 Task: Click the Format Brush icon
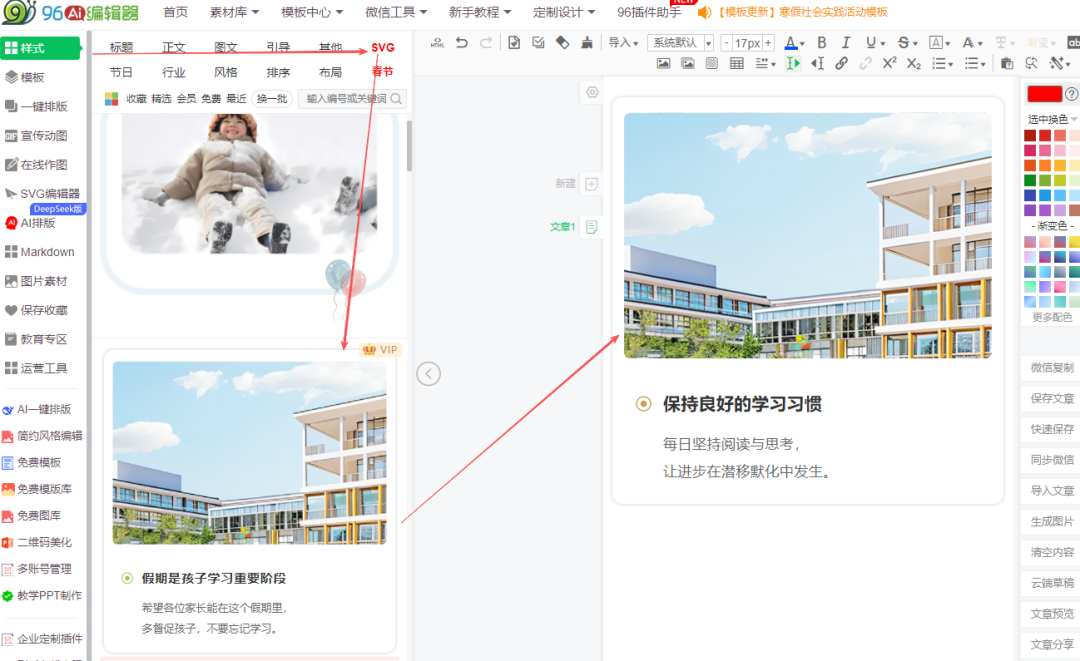coord(585,42)
